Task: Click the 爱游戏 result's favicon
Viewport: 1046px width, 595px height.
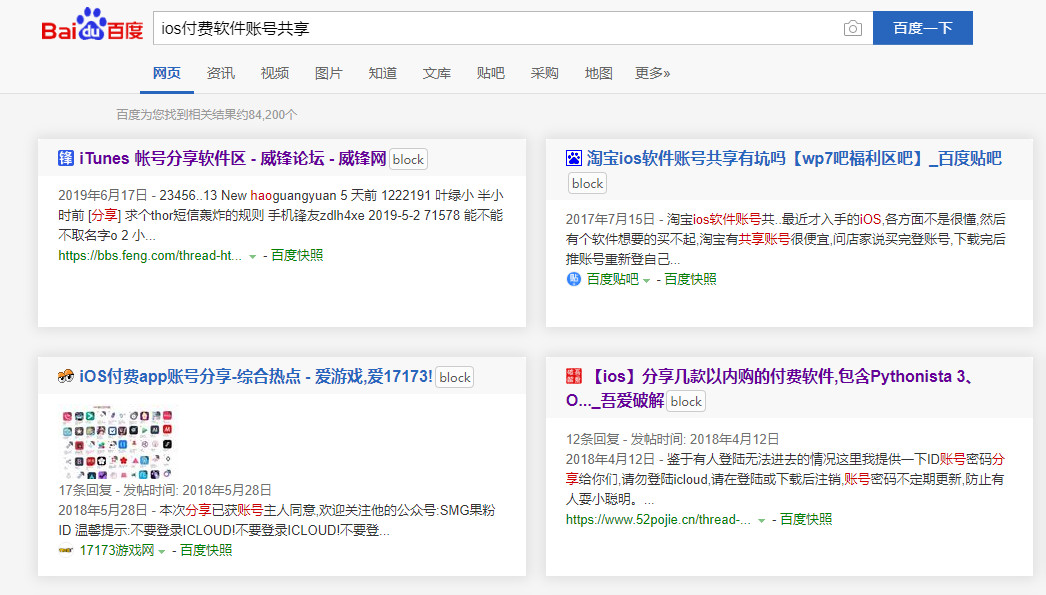Action: 63,377
